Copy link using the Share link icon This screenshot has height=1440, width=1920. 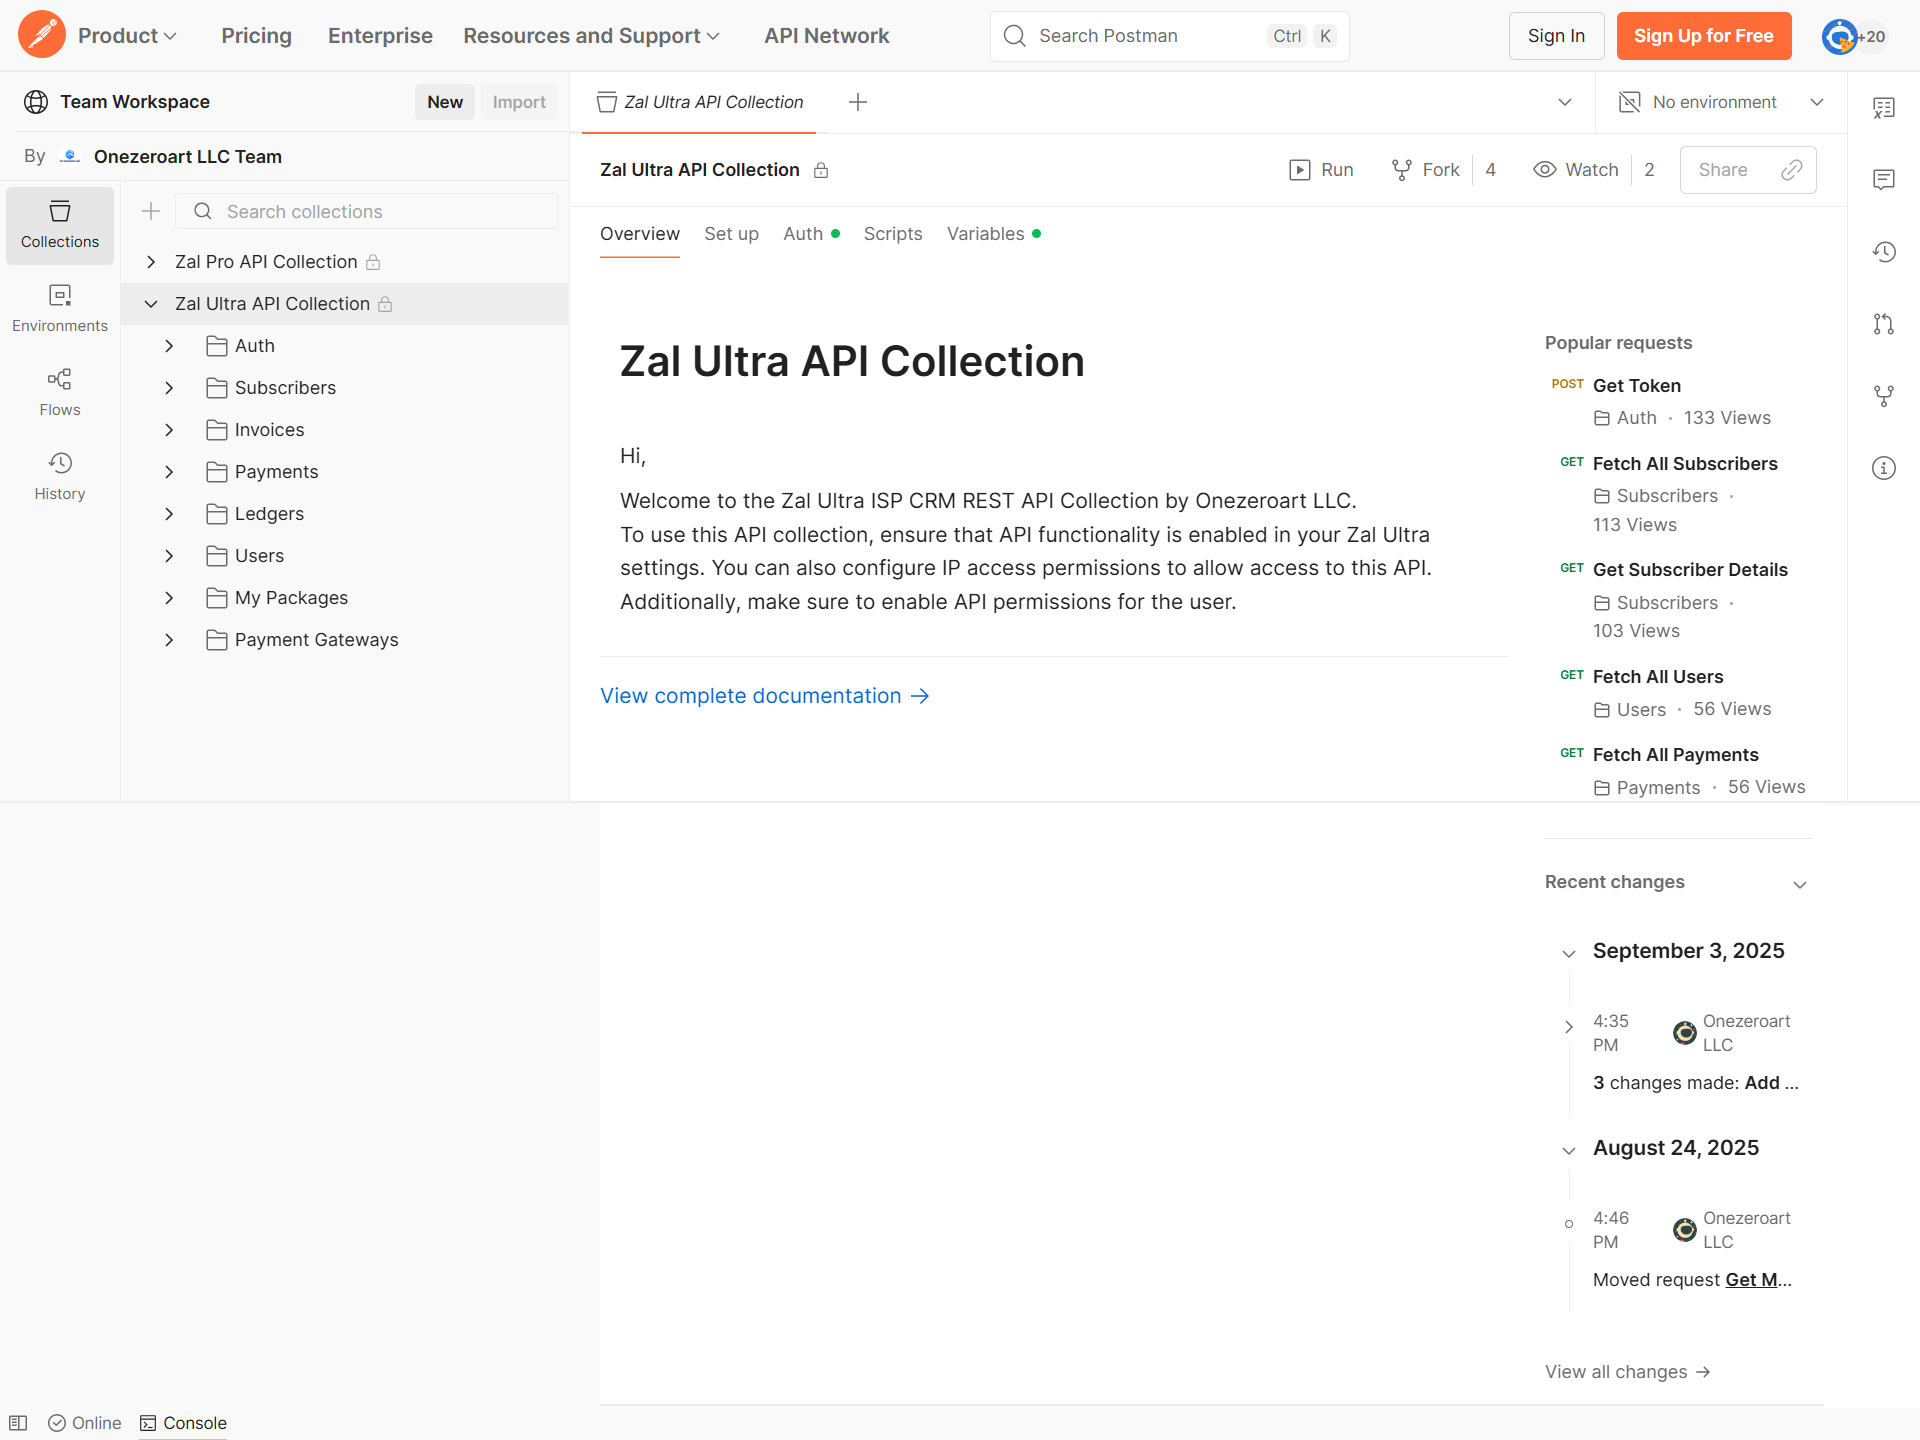click(x=1792, y=170)
